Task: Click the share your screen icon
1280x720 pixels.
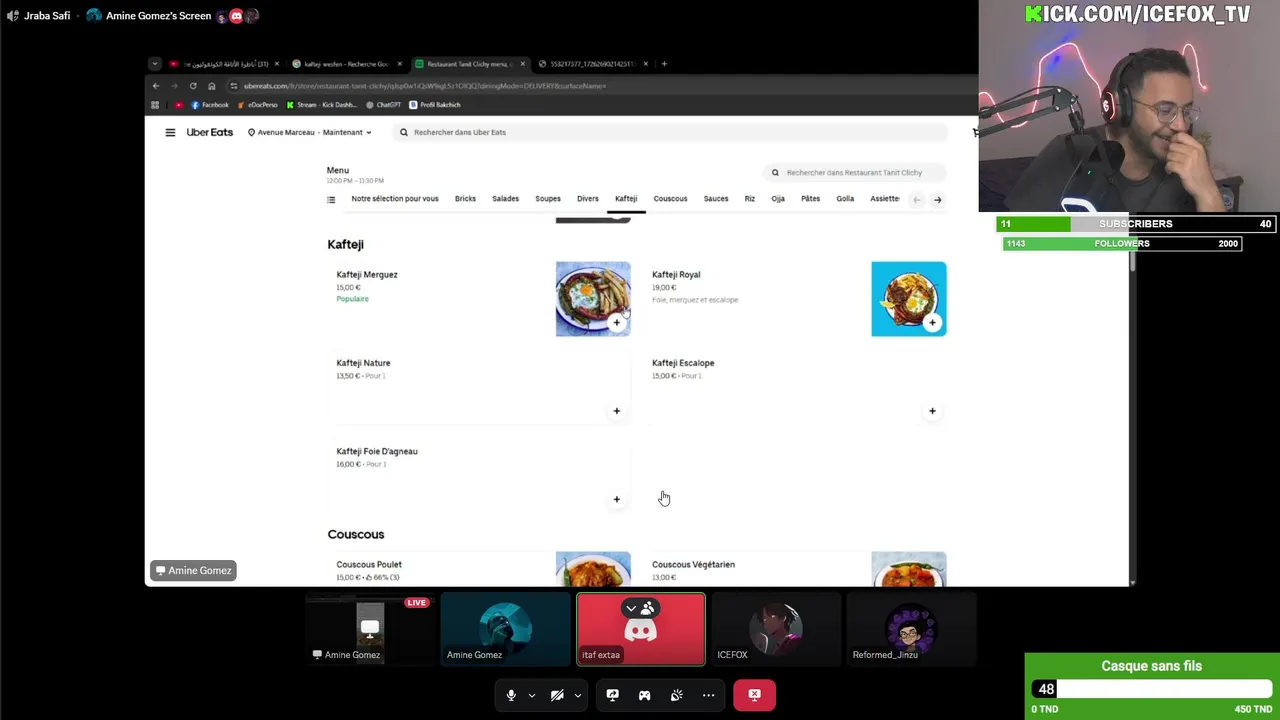Action: (x=612, y=695)
